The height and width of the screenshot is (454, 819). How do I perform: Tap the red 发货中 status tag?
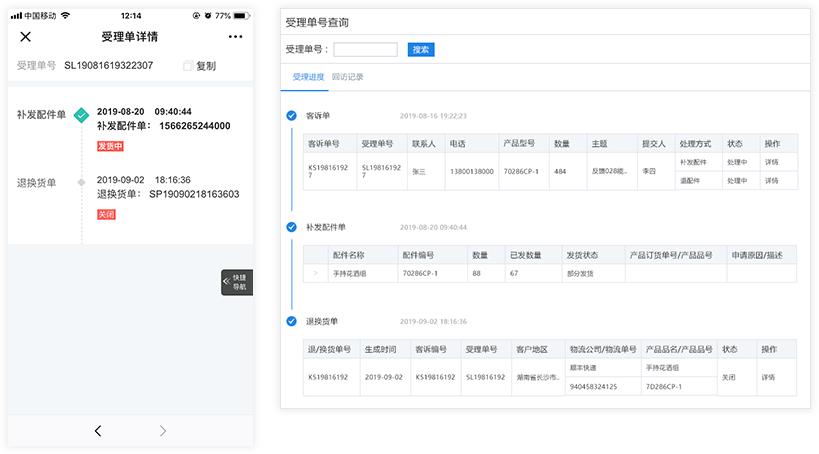[110, 146]
